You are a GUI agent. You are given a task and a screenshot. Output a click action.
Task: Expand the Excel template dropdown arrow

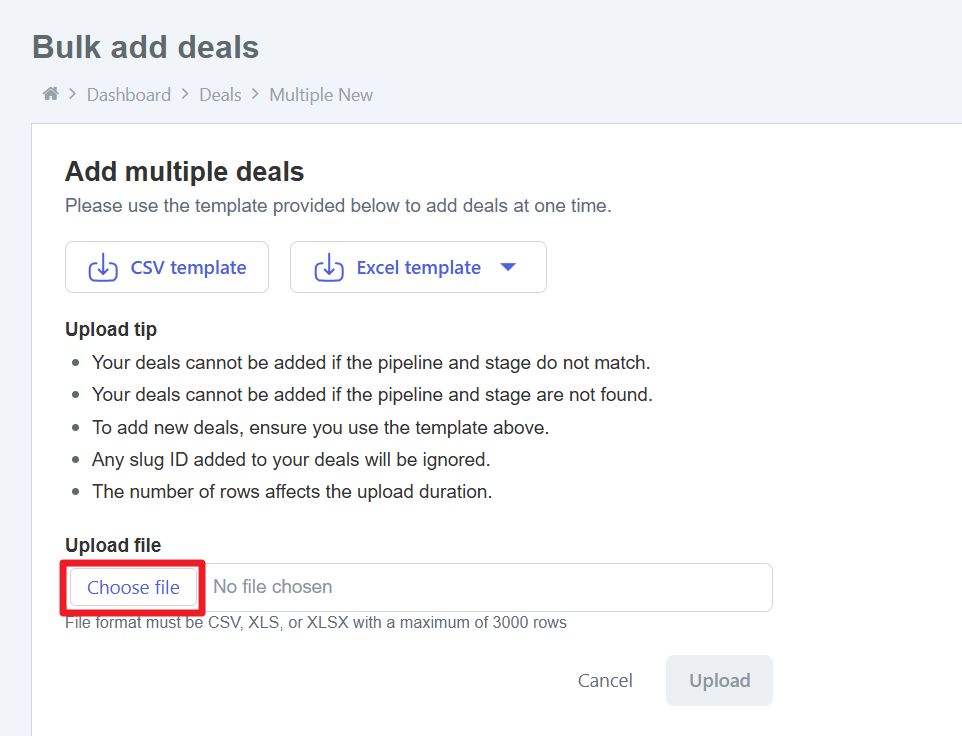click(x=507, y=267)
